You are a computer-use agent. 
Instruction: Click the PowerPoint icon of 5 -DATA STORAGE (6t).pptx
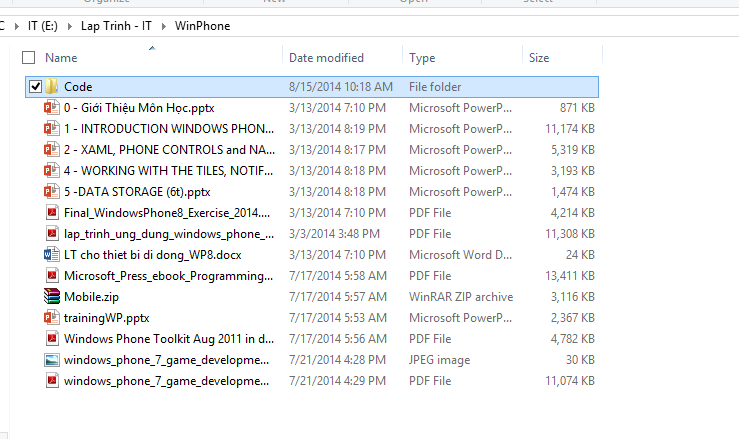tap(52, 191)
